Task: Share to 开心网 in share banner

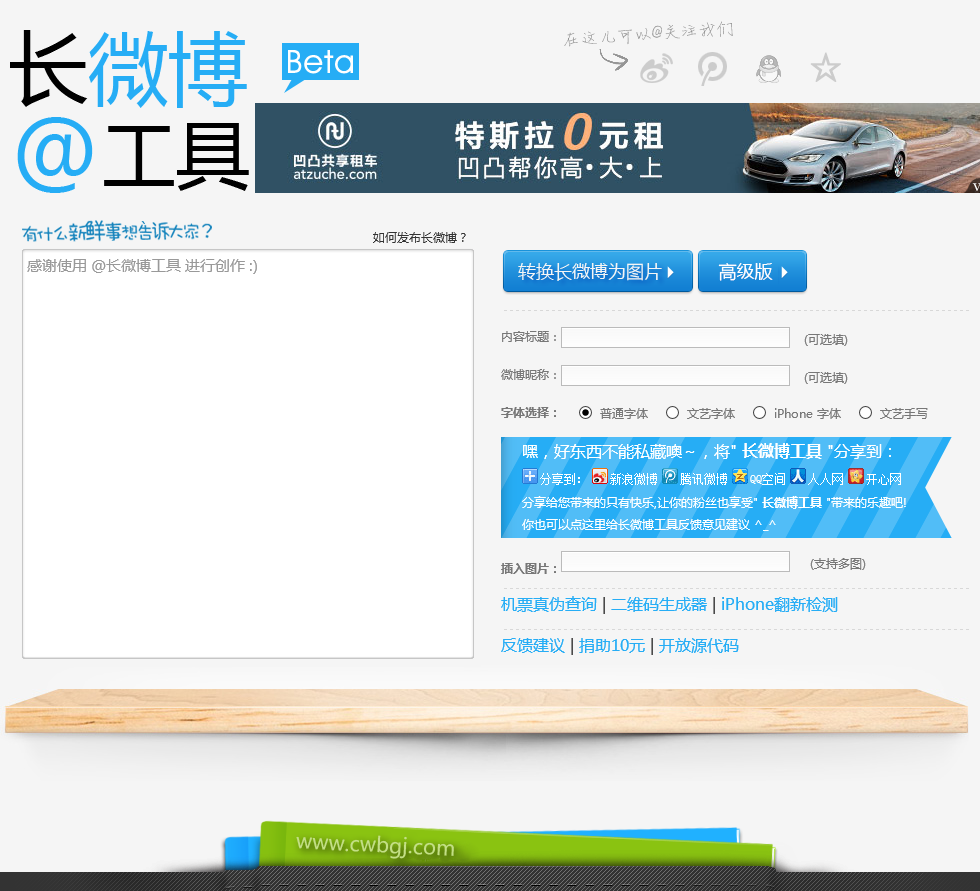Action: (875, 478)
